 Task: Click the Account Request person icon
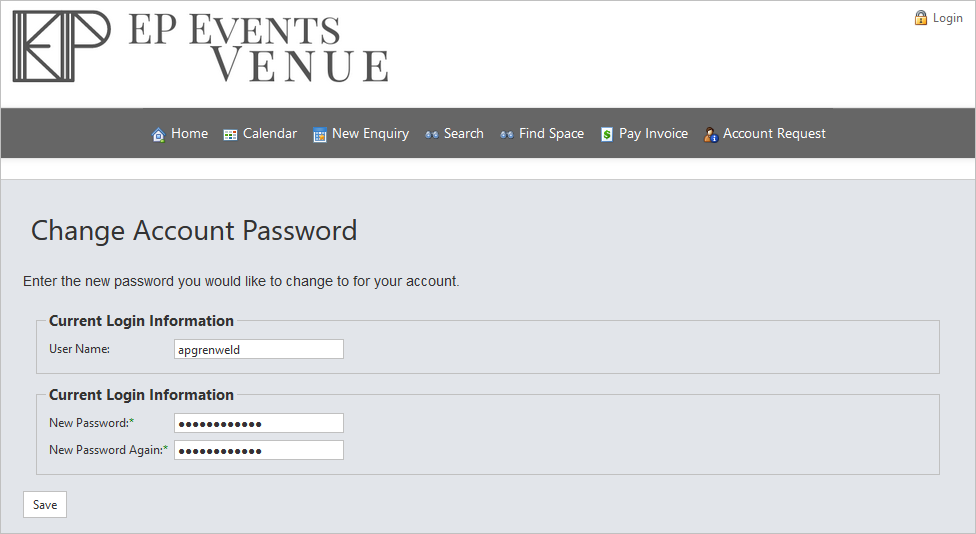pos(711,134)
